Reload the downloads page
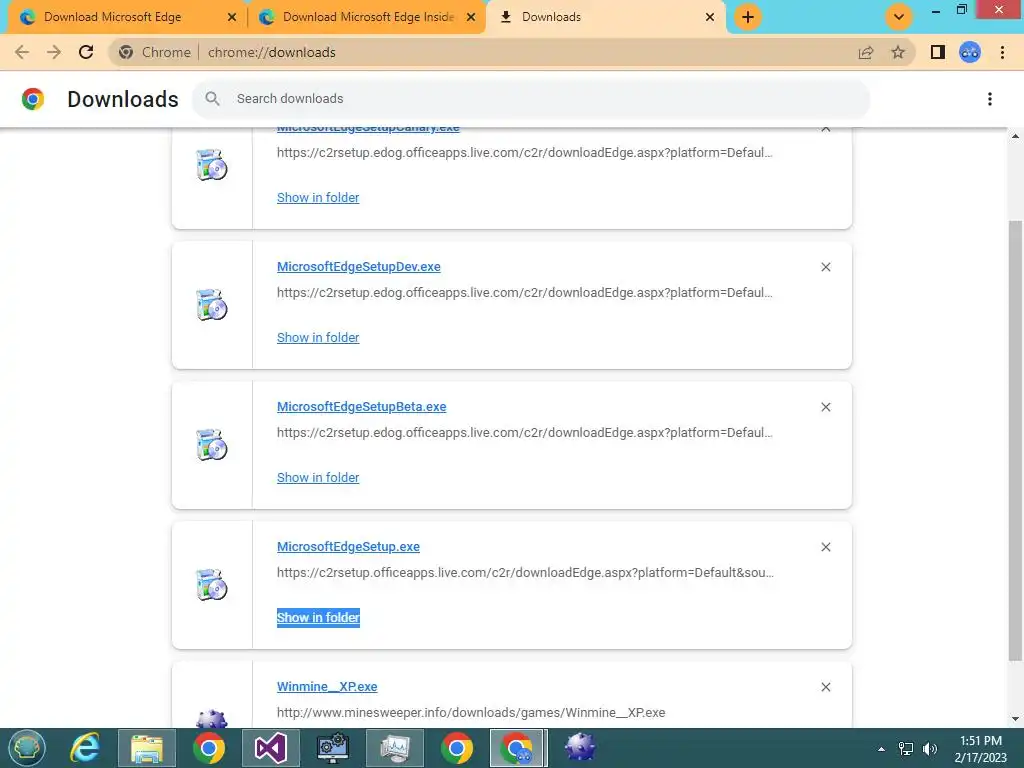1024x768 pixels. coord(86,52)
